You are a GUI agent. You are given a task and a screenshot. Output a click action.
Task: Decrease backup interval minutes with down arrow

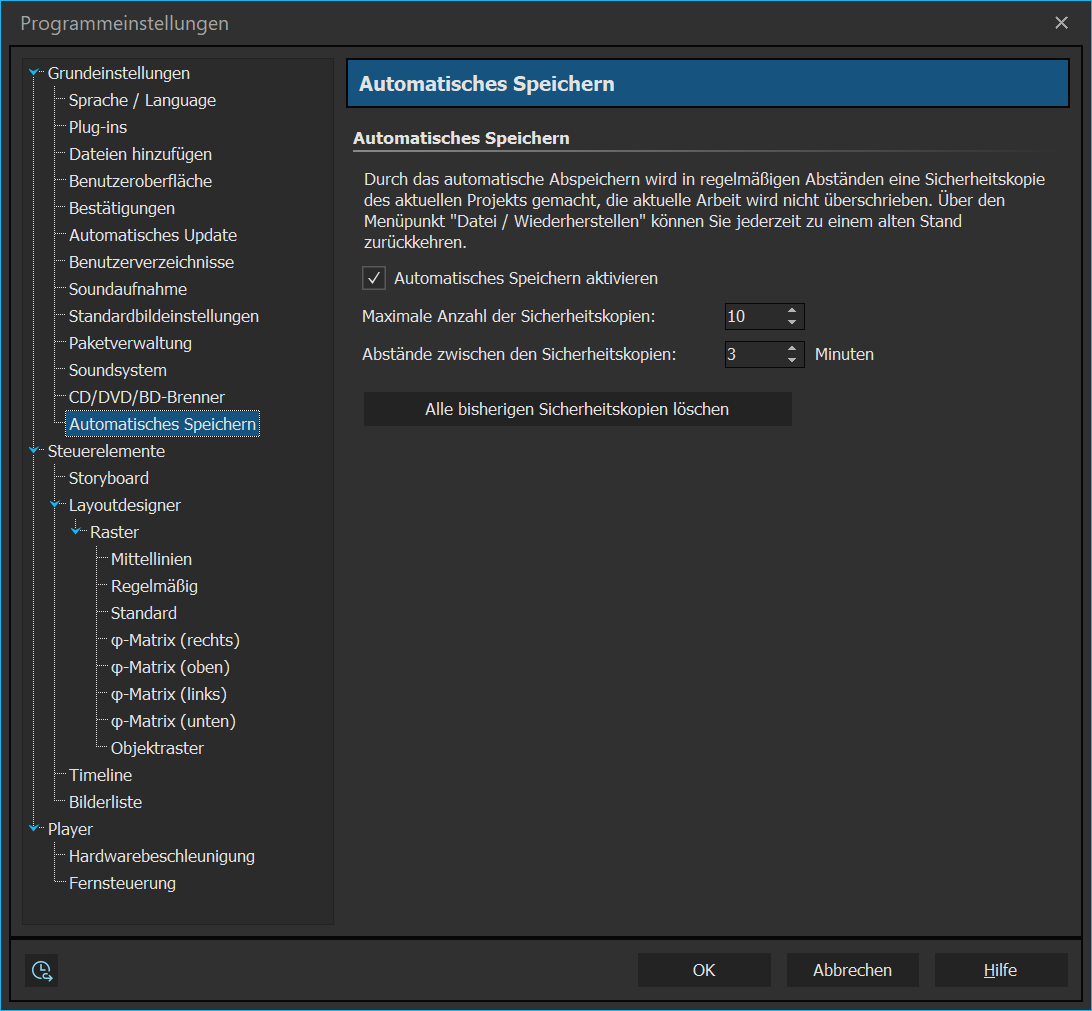click(792, 360)
